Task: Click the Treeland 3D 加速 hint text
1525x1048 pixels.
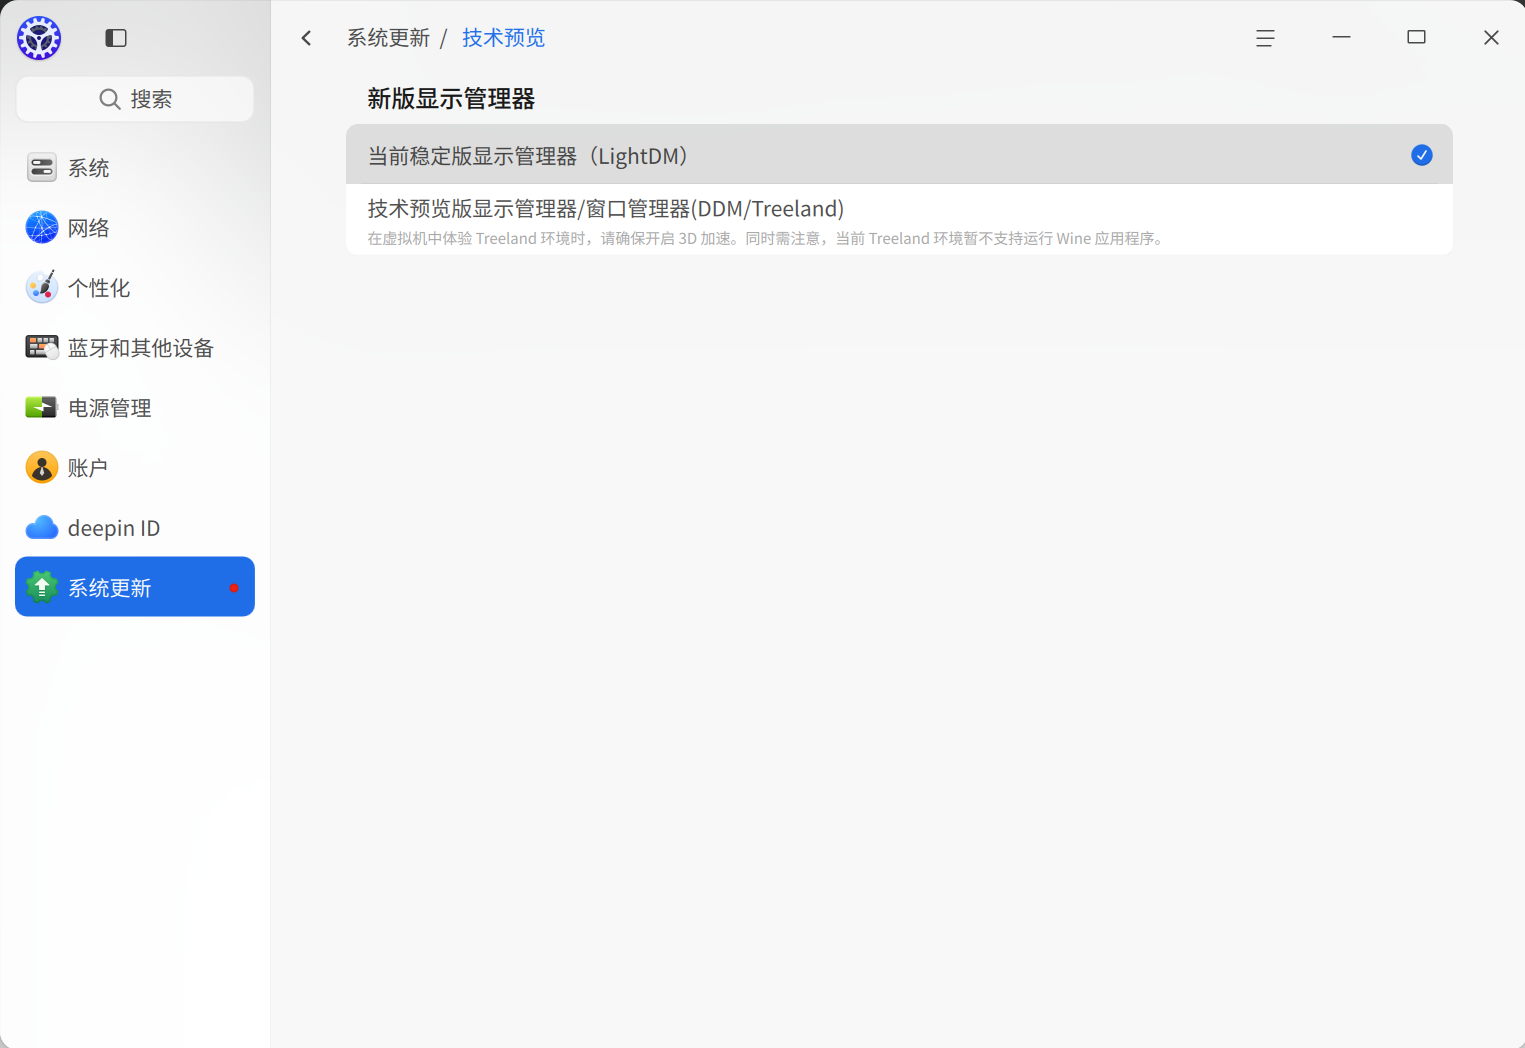Action: click(x=766, y=238)
